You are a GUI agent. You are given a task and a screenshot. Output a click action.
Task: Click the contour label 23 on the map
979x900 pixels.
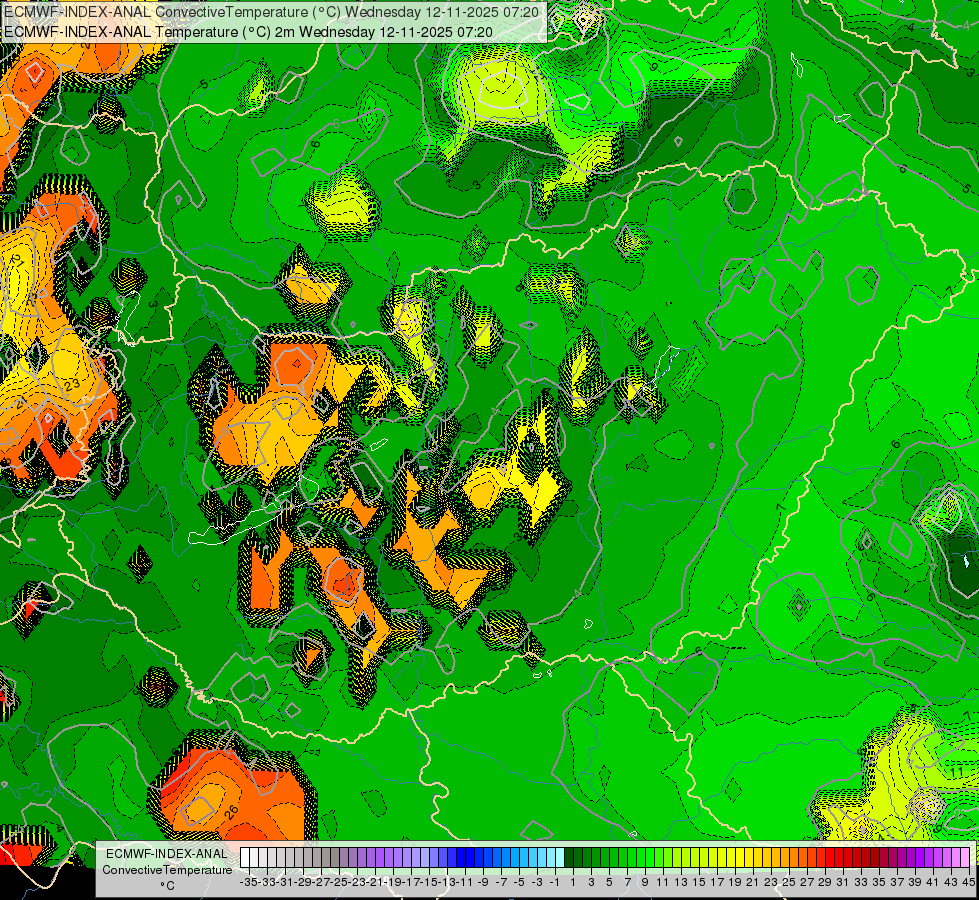coord(72,385)
